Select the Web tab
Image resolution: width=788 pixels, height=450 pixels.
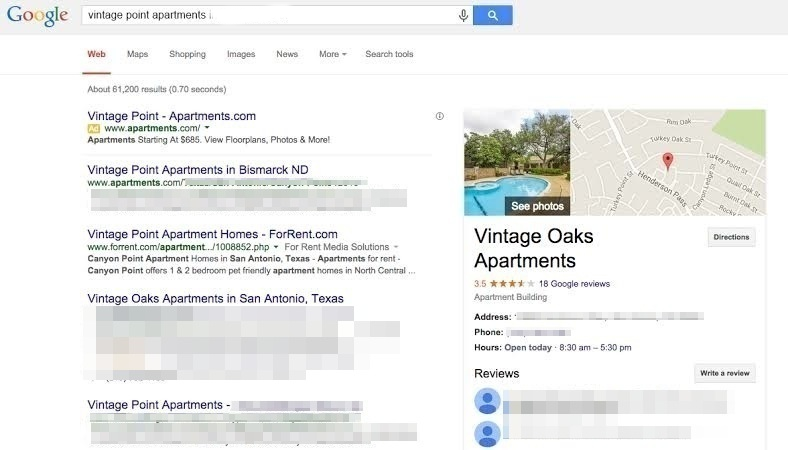tap(96, 54)
